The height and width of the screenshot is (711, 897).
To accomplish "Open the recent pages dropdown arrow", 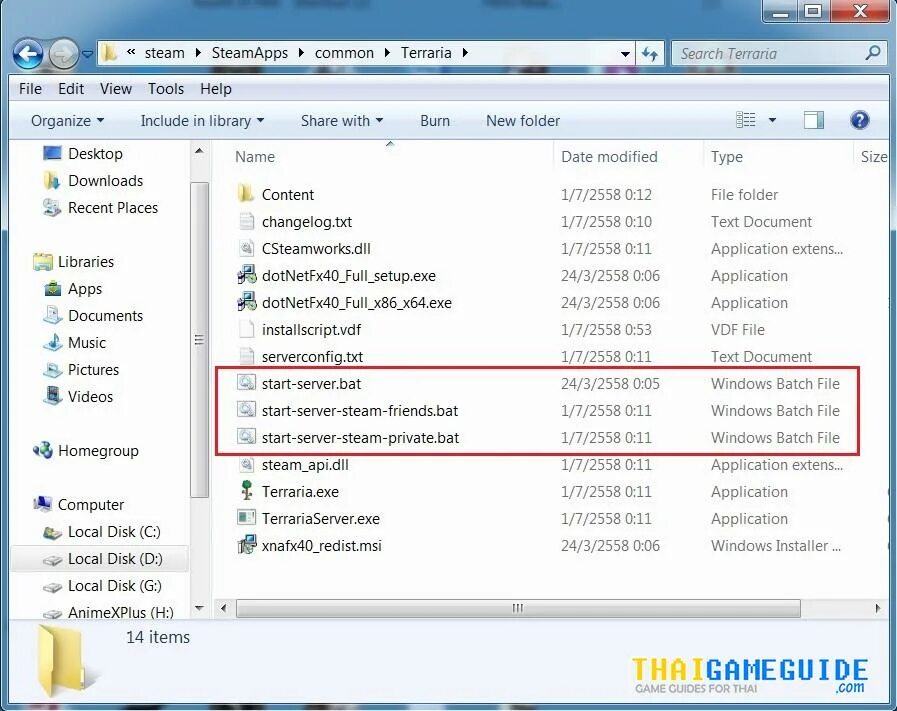I will (88, 54).
